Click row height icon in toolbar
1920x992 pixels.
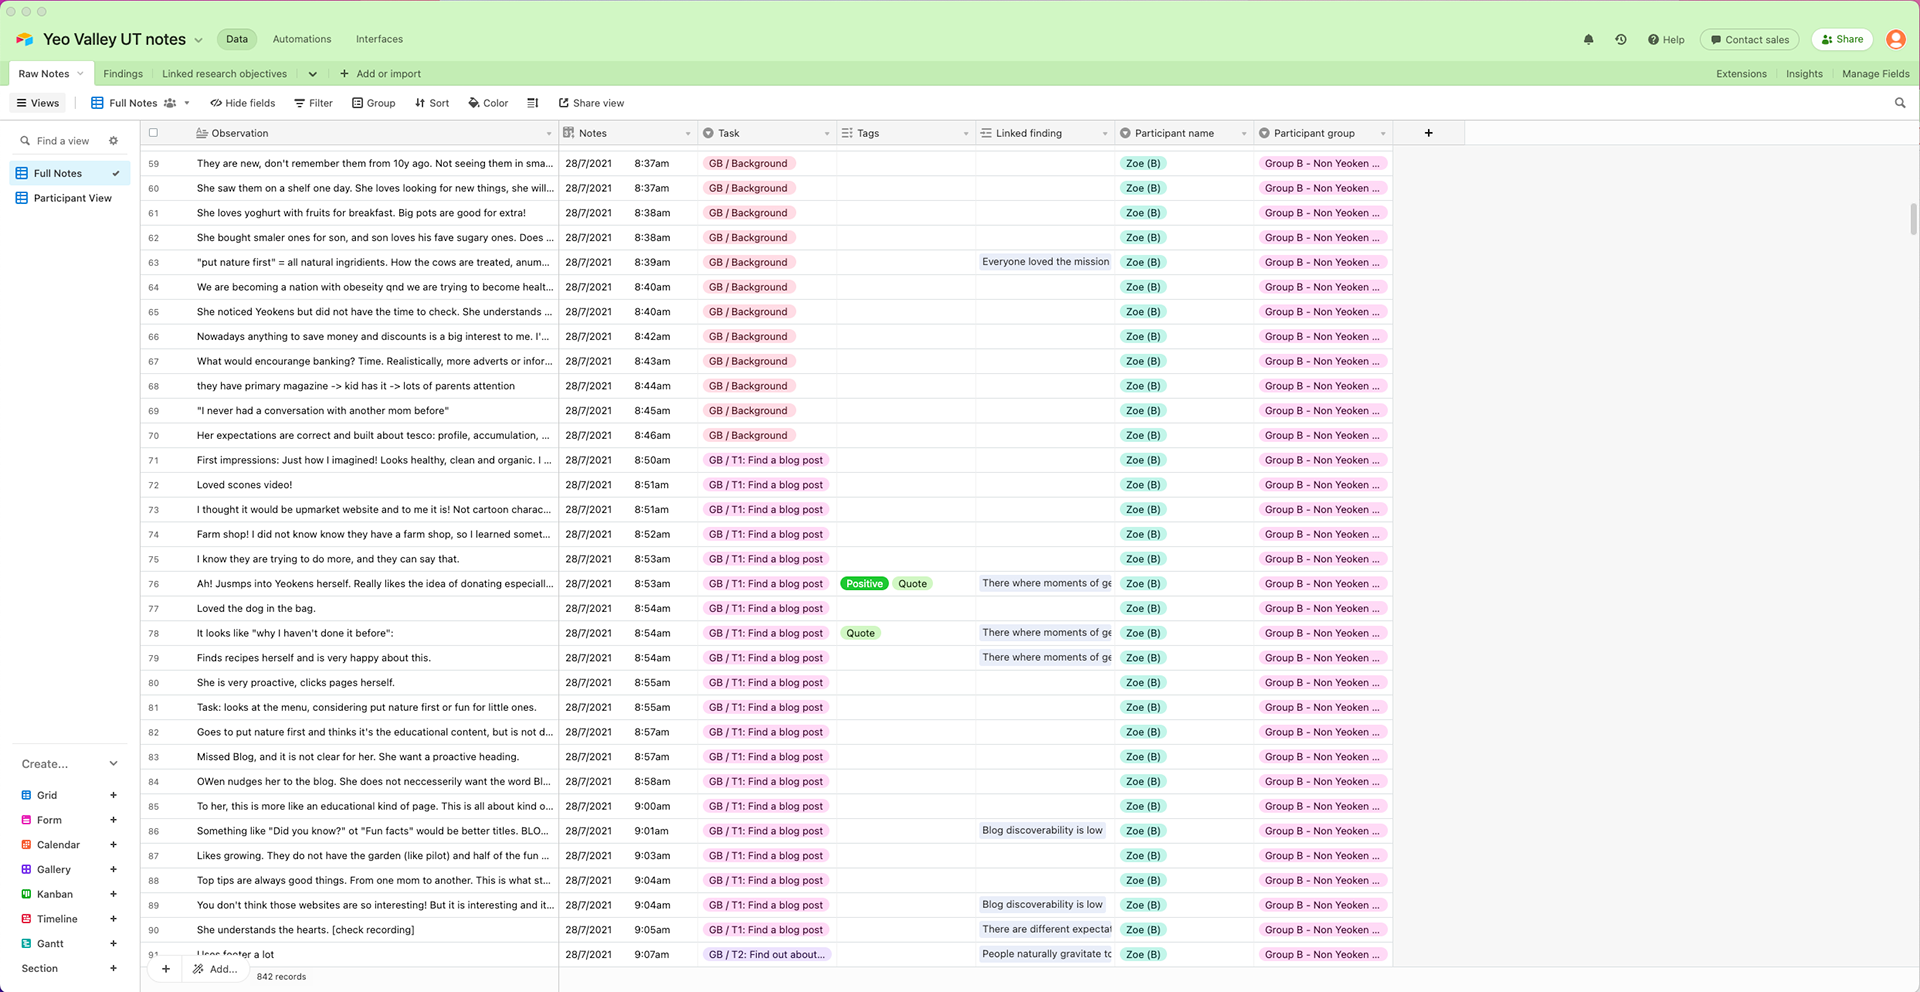pos(533,103)
